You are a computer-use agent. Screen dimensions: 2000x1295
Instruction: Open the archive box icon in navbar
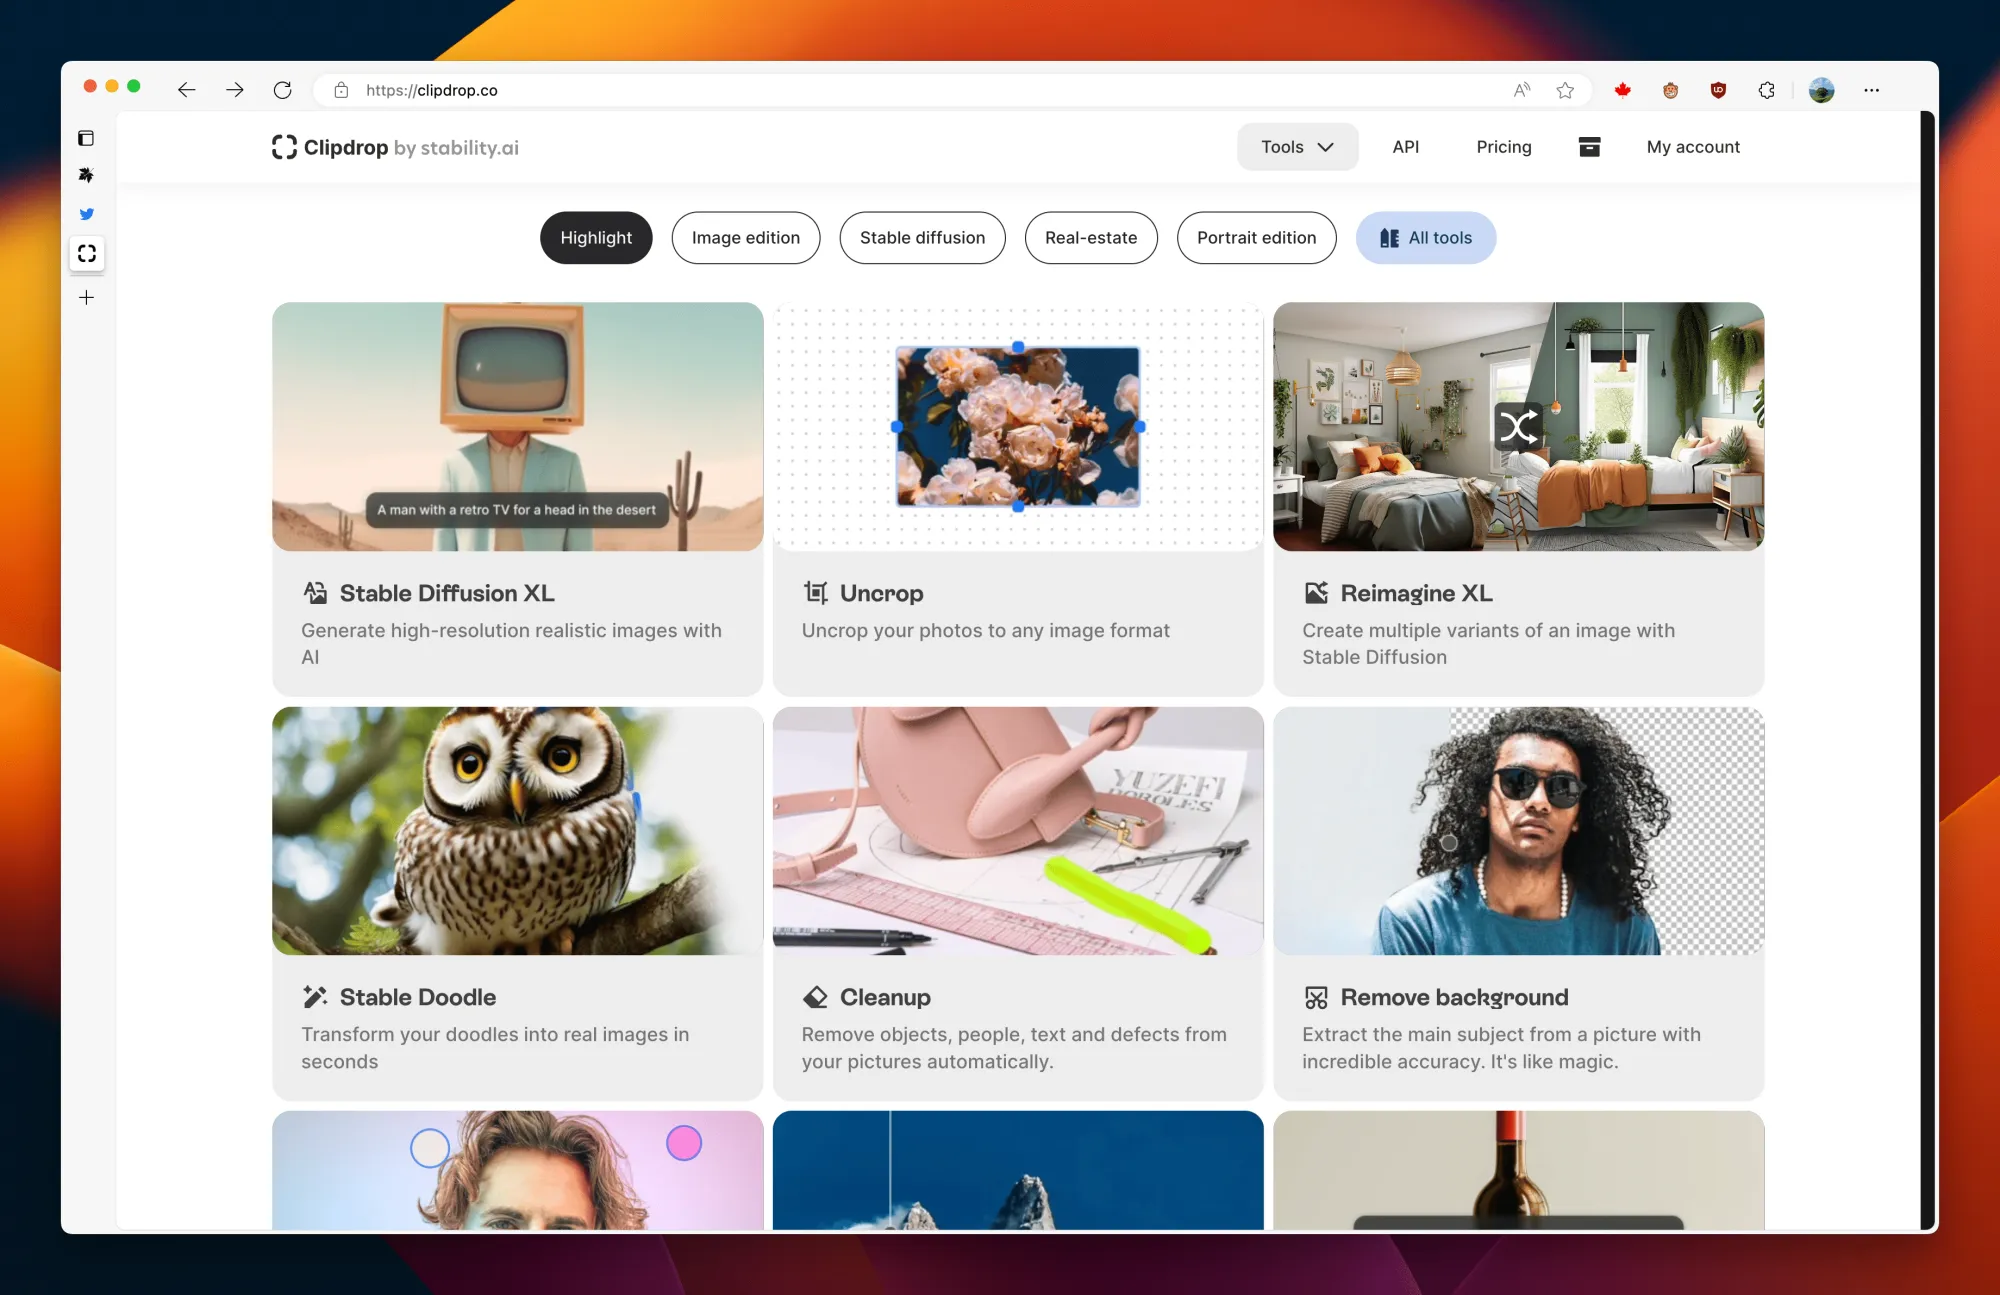point(1589,147)
